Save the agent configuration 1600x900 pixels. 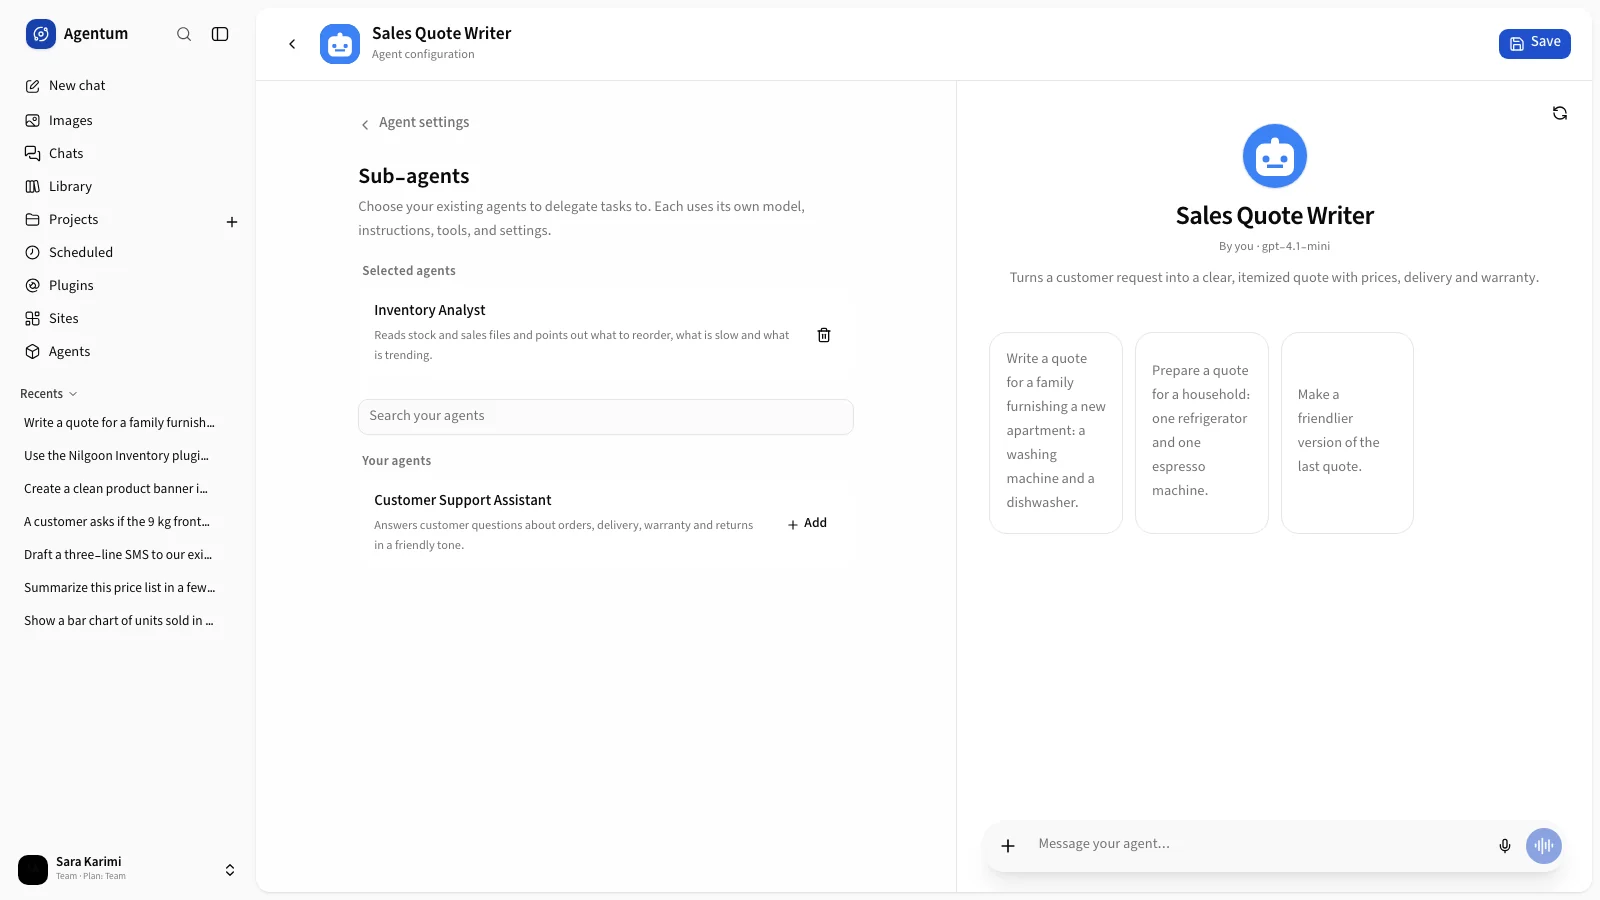click(1534, 43)
